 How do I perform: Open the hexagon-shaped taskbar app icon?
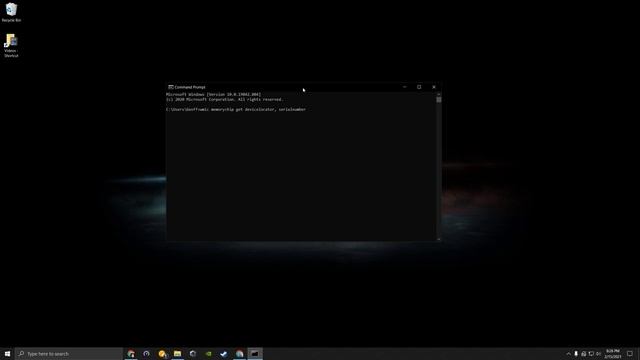click(x=193, y=353)
